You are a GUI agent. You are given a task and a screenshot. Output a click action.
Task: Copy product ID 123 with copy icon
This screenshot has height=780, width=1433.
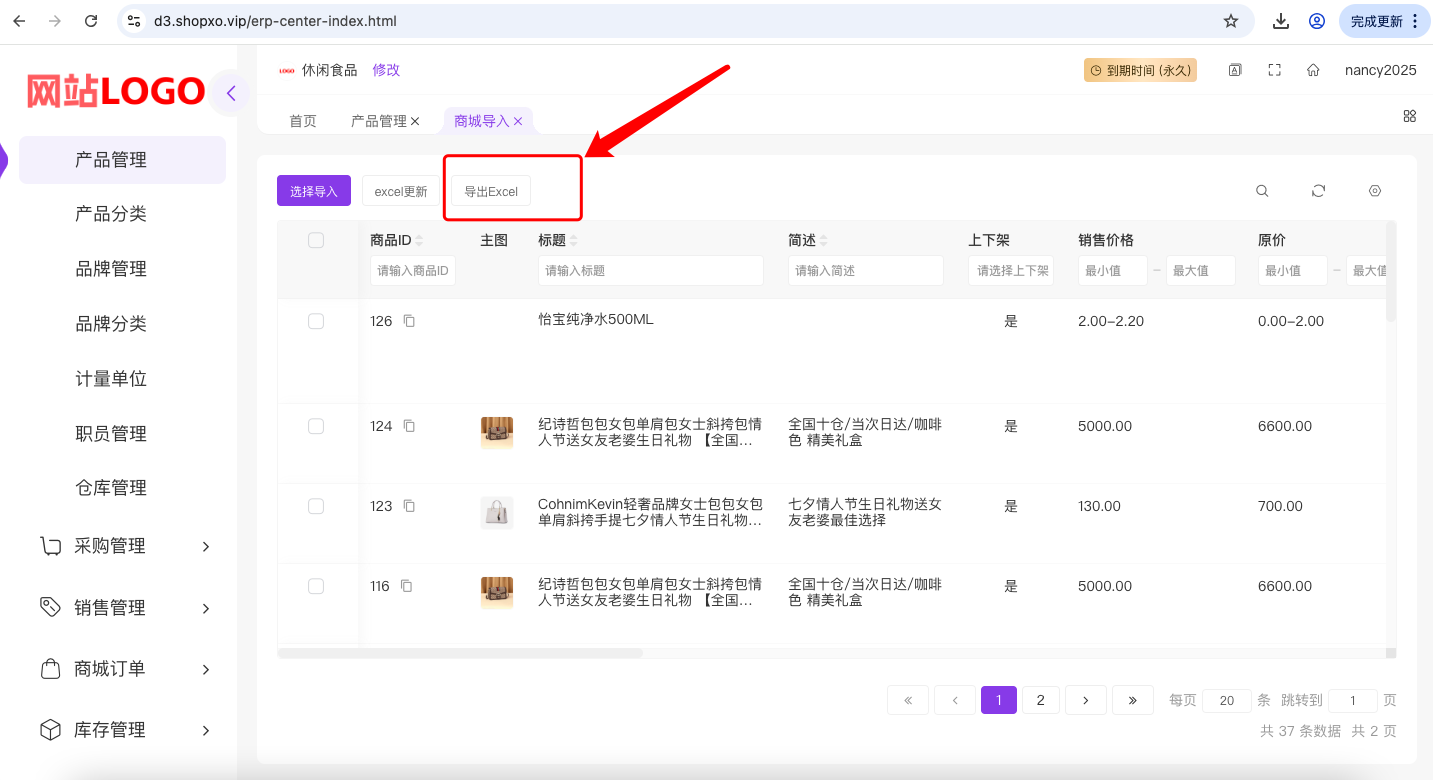tap(409, 506)
